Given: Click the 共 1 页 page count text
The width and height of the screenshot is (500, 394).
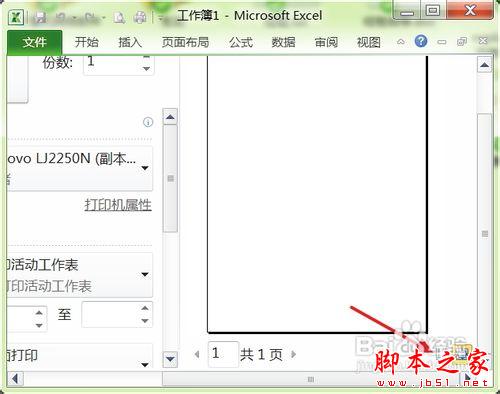Looking at the screenshot, I should click(x=261, y=354).
